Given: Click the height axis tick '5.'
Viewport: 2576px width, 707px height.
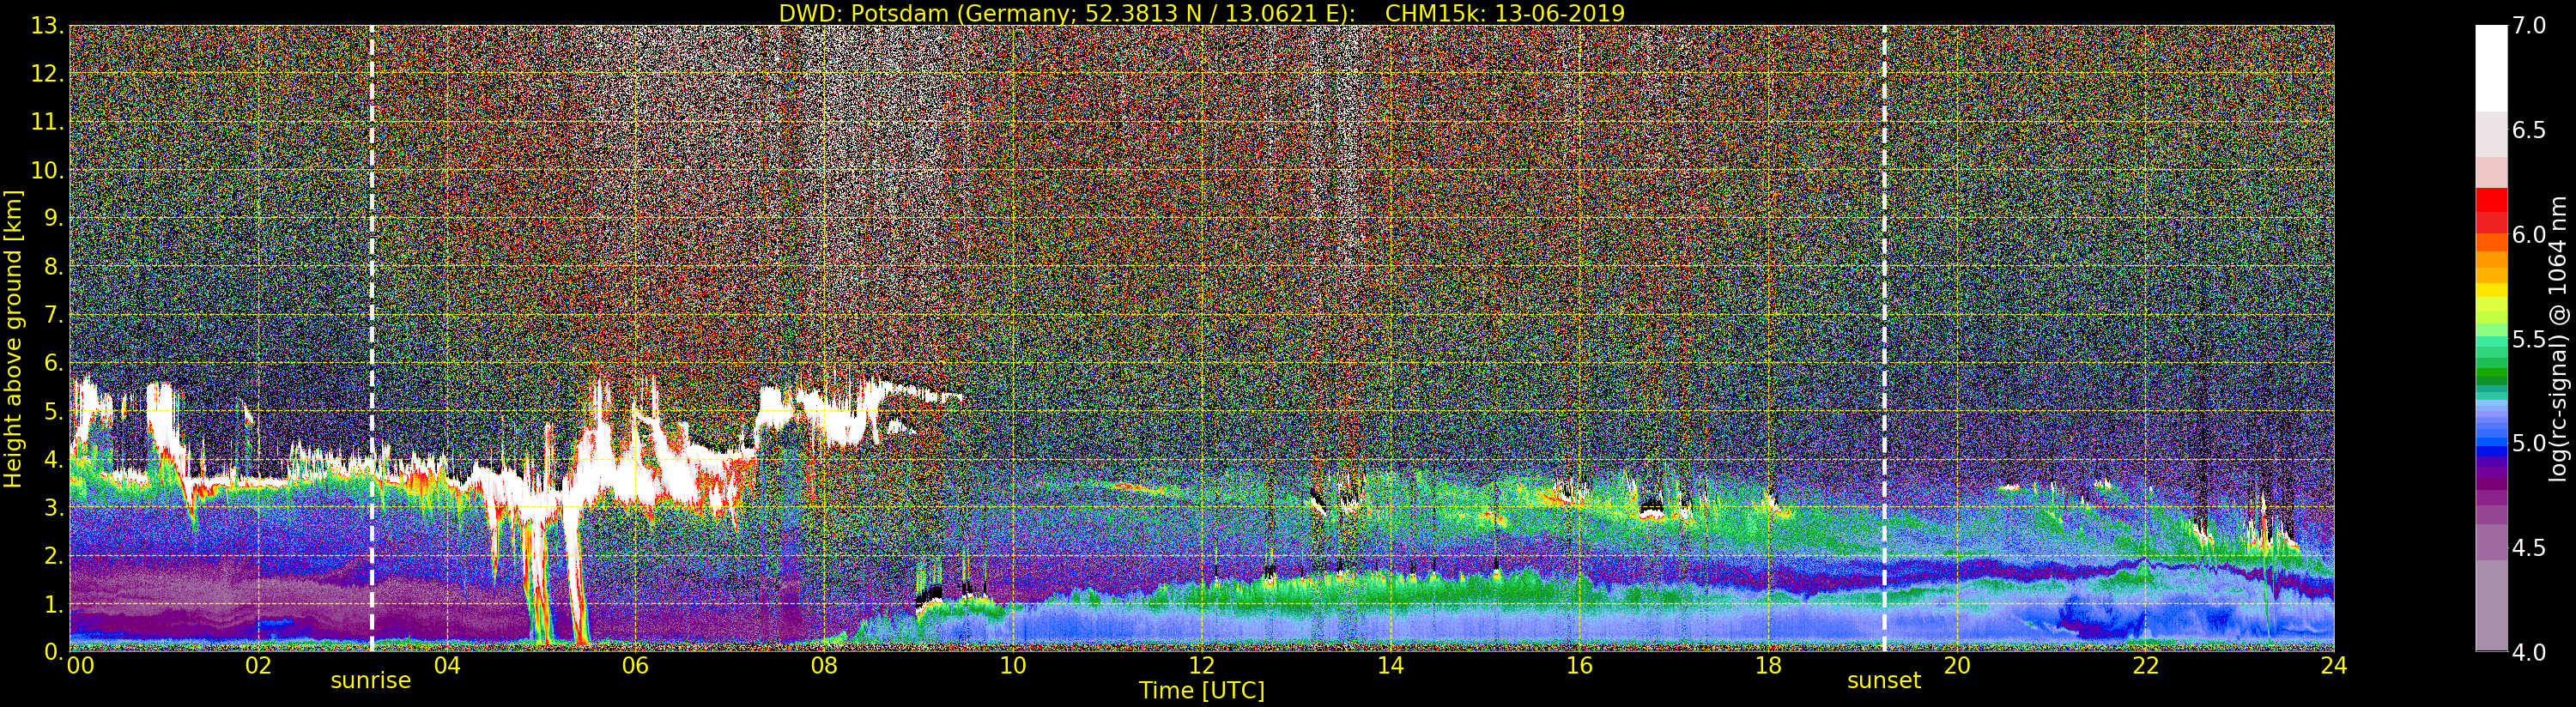Looking at the screenshot, I should point(54,411).
